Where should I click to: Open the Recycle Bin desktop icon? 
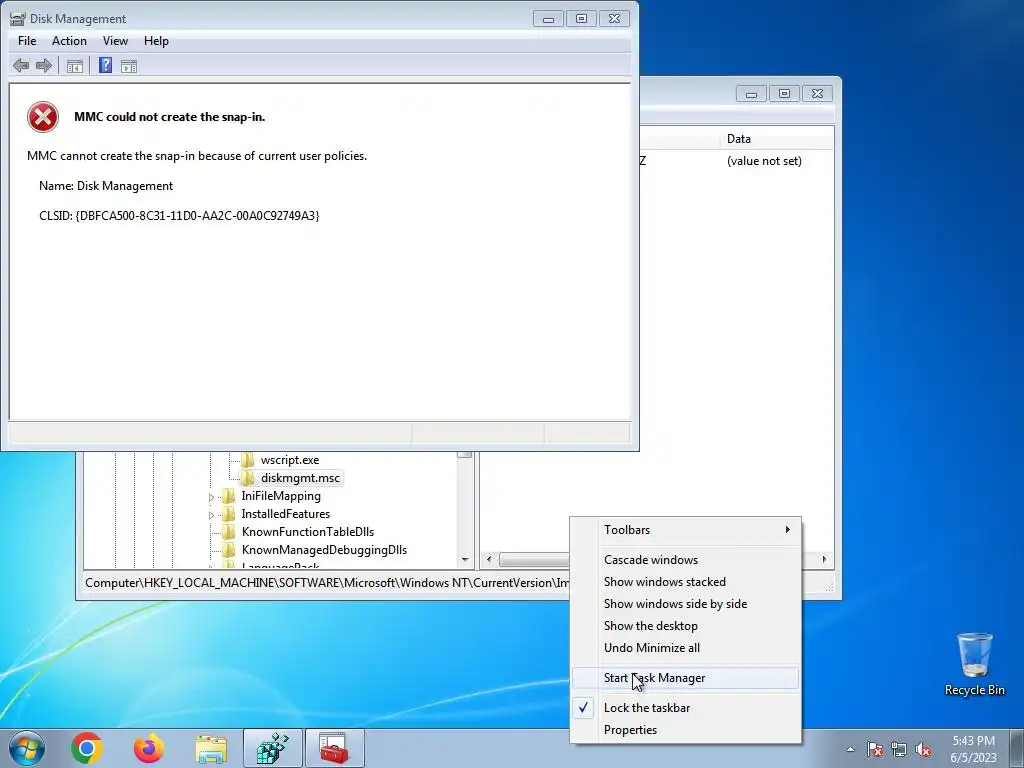click(x=974, y=664)
